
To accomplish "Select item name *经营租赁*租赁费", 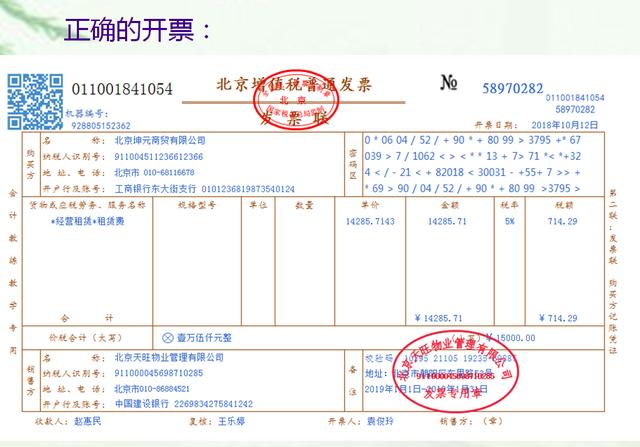I will [x=87, y=221].
